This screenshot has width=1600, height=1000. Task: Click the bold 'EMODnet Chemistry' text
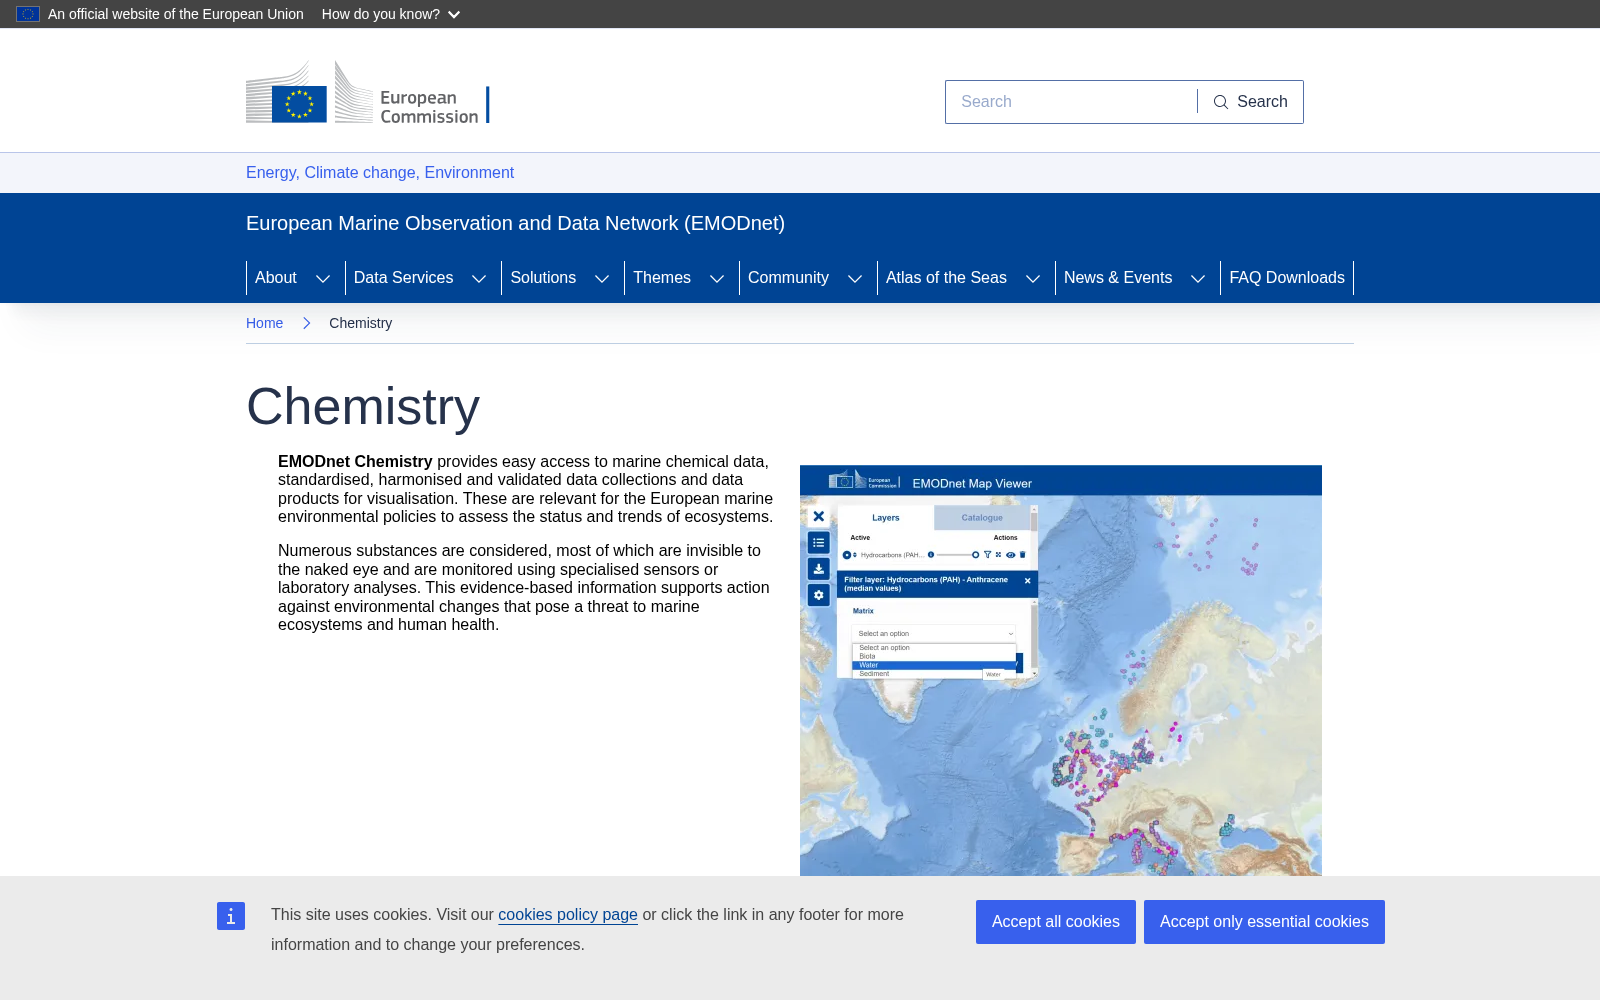pos(355,462)
